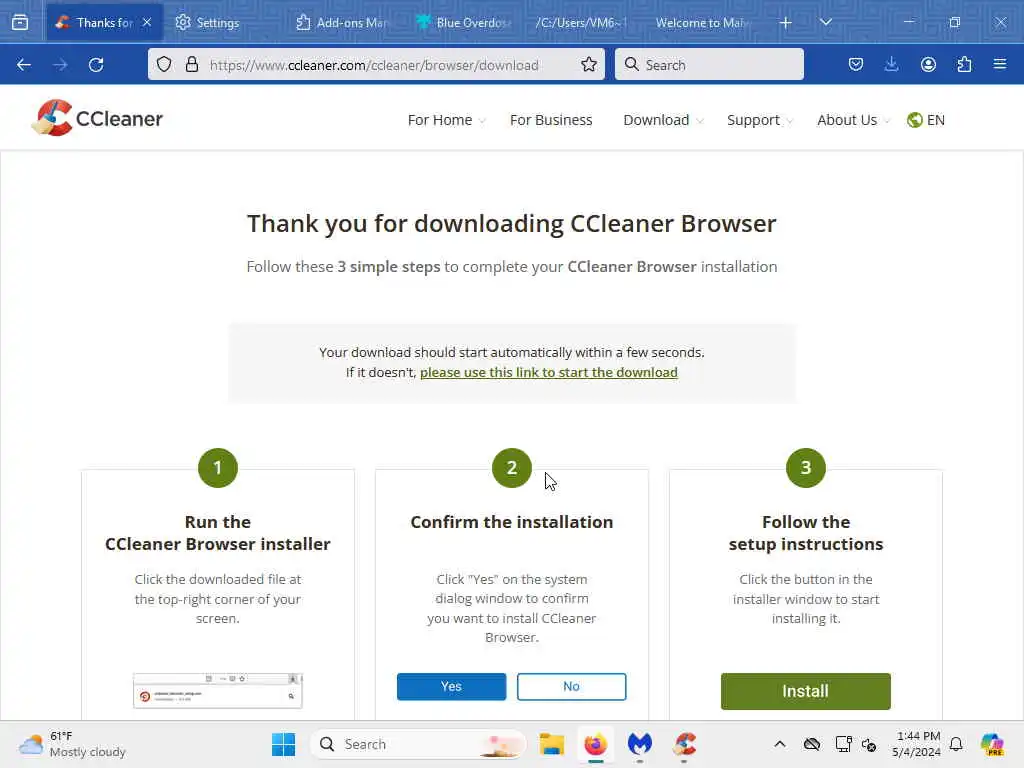Open CCleaner app in taskbar
The width and height of the screenshot is (1024, 768).
(x=684, y=744)
